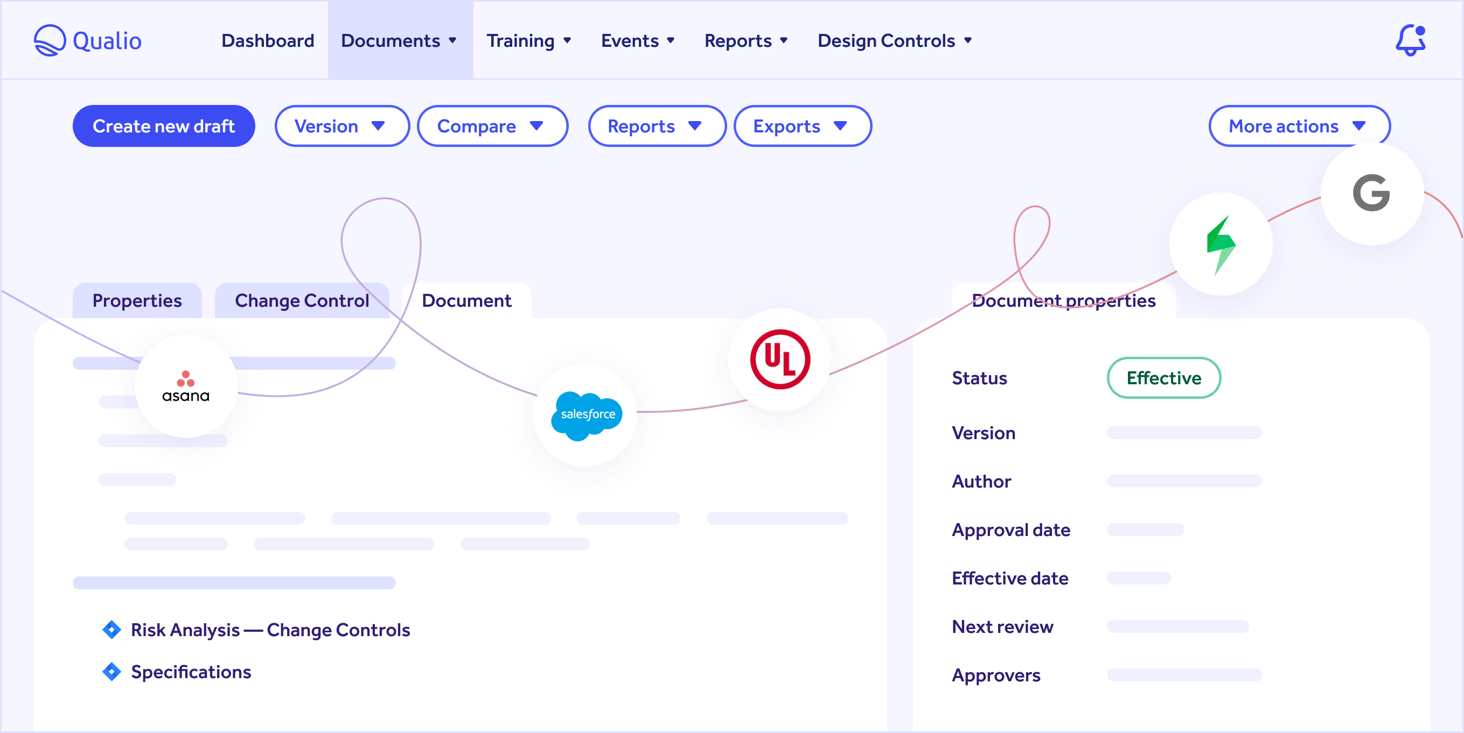Click the Qualio logo
This screenshot has width=1464, height=733.
[87, 40]
